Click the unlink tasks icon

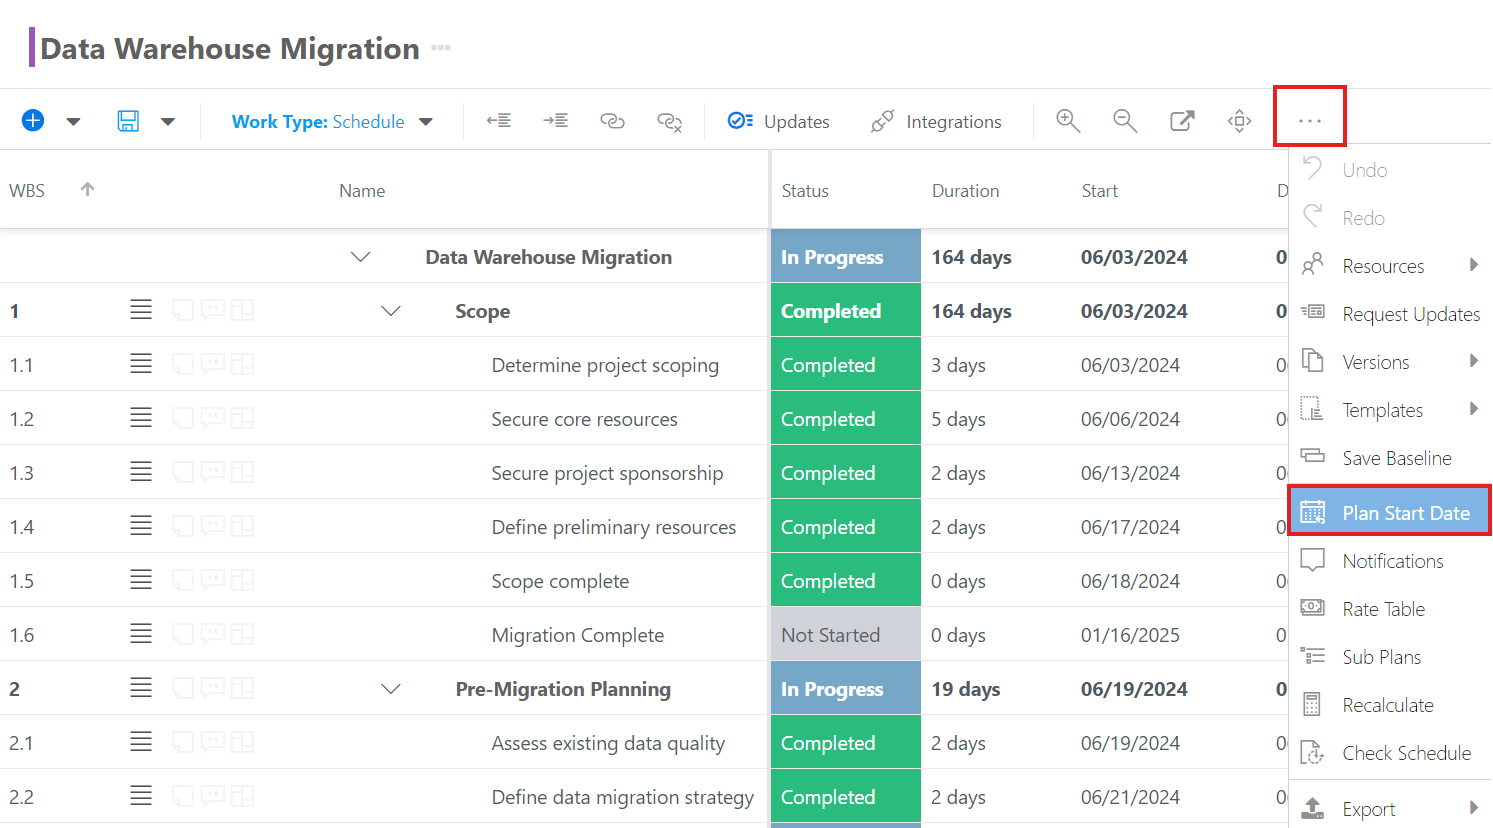point(669,122)
